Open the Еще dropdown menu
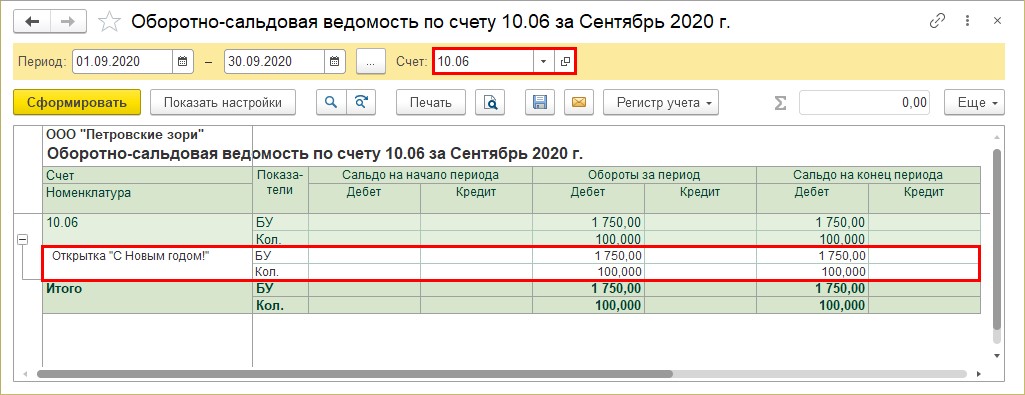Viewport: 1025px width, 395px height. click(974, 102)
